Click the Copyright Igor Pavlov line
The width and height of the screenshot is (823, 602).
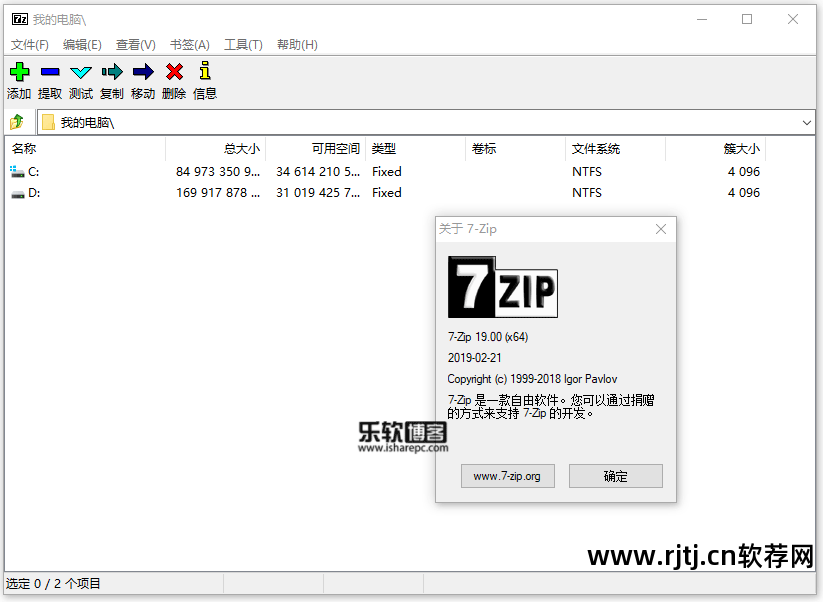click(532, 379)
